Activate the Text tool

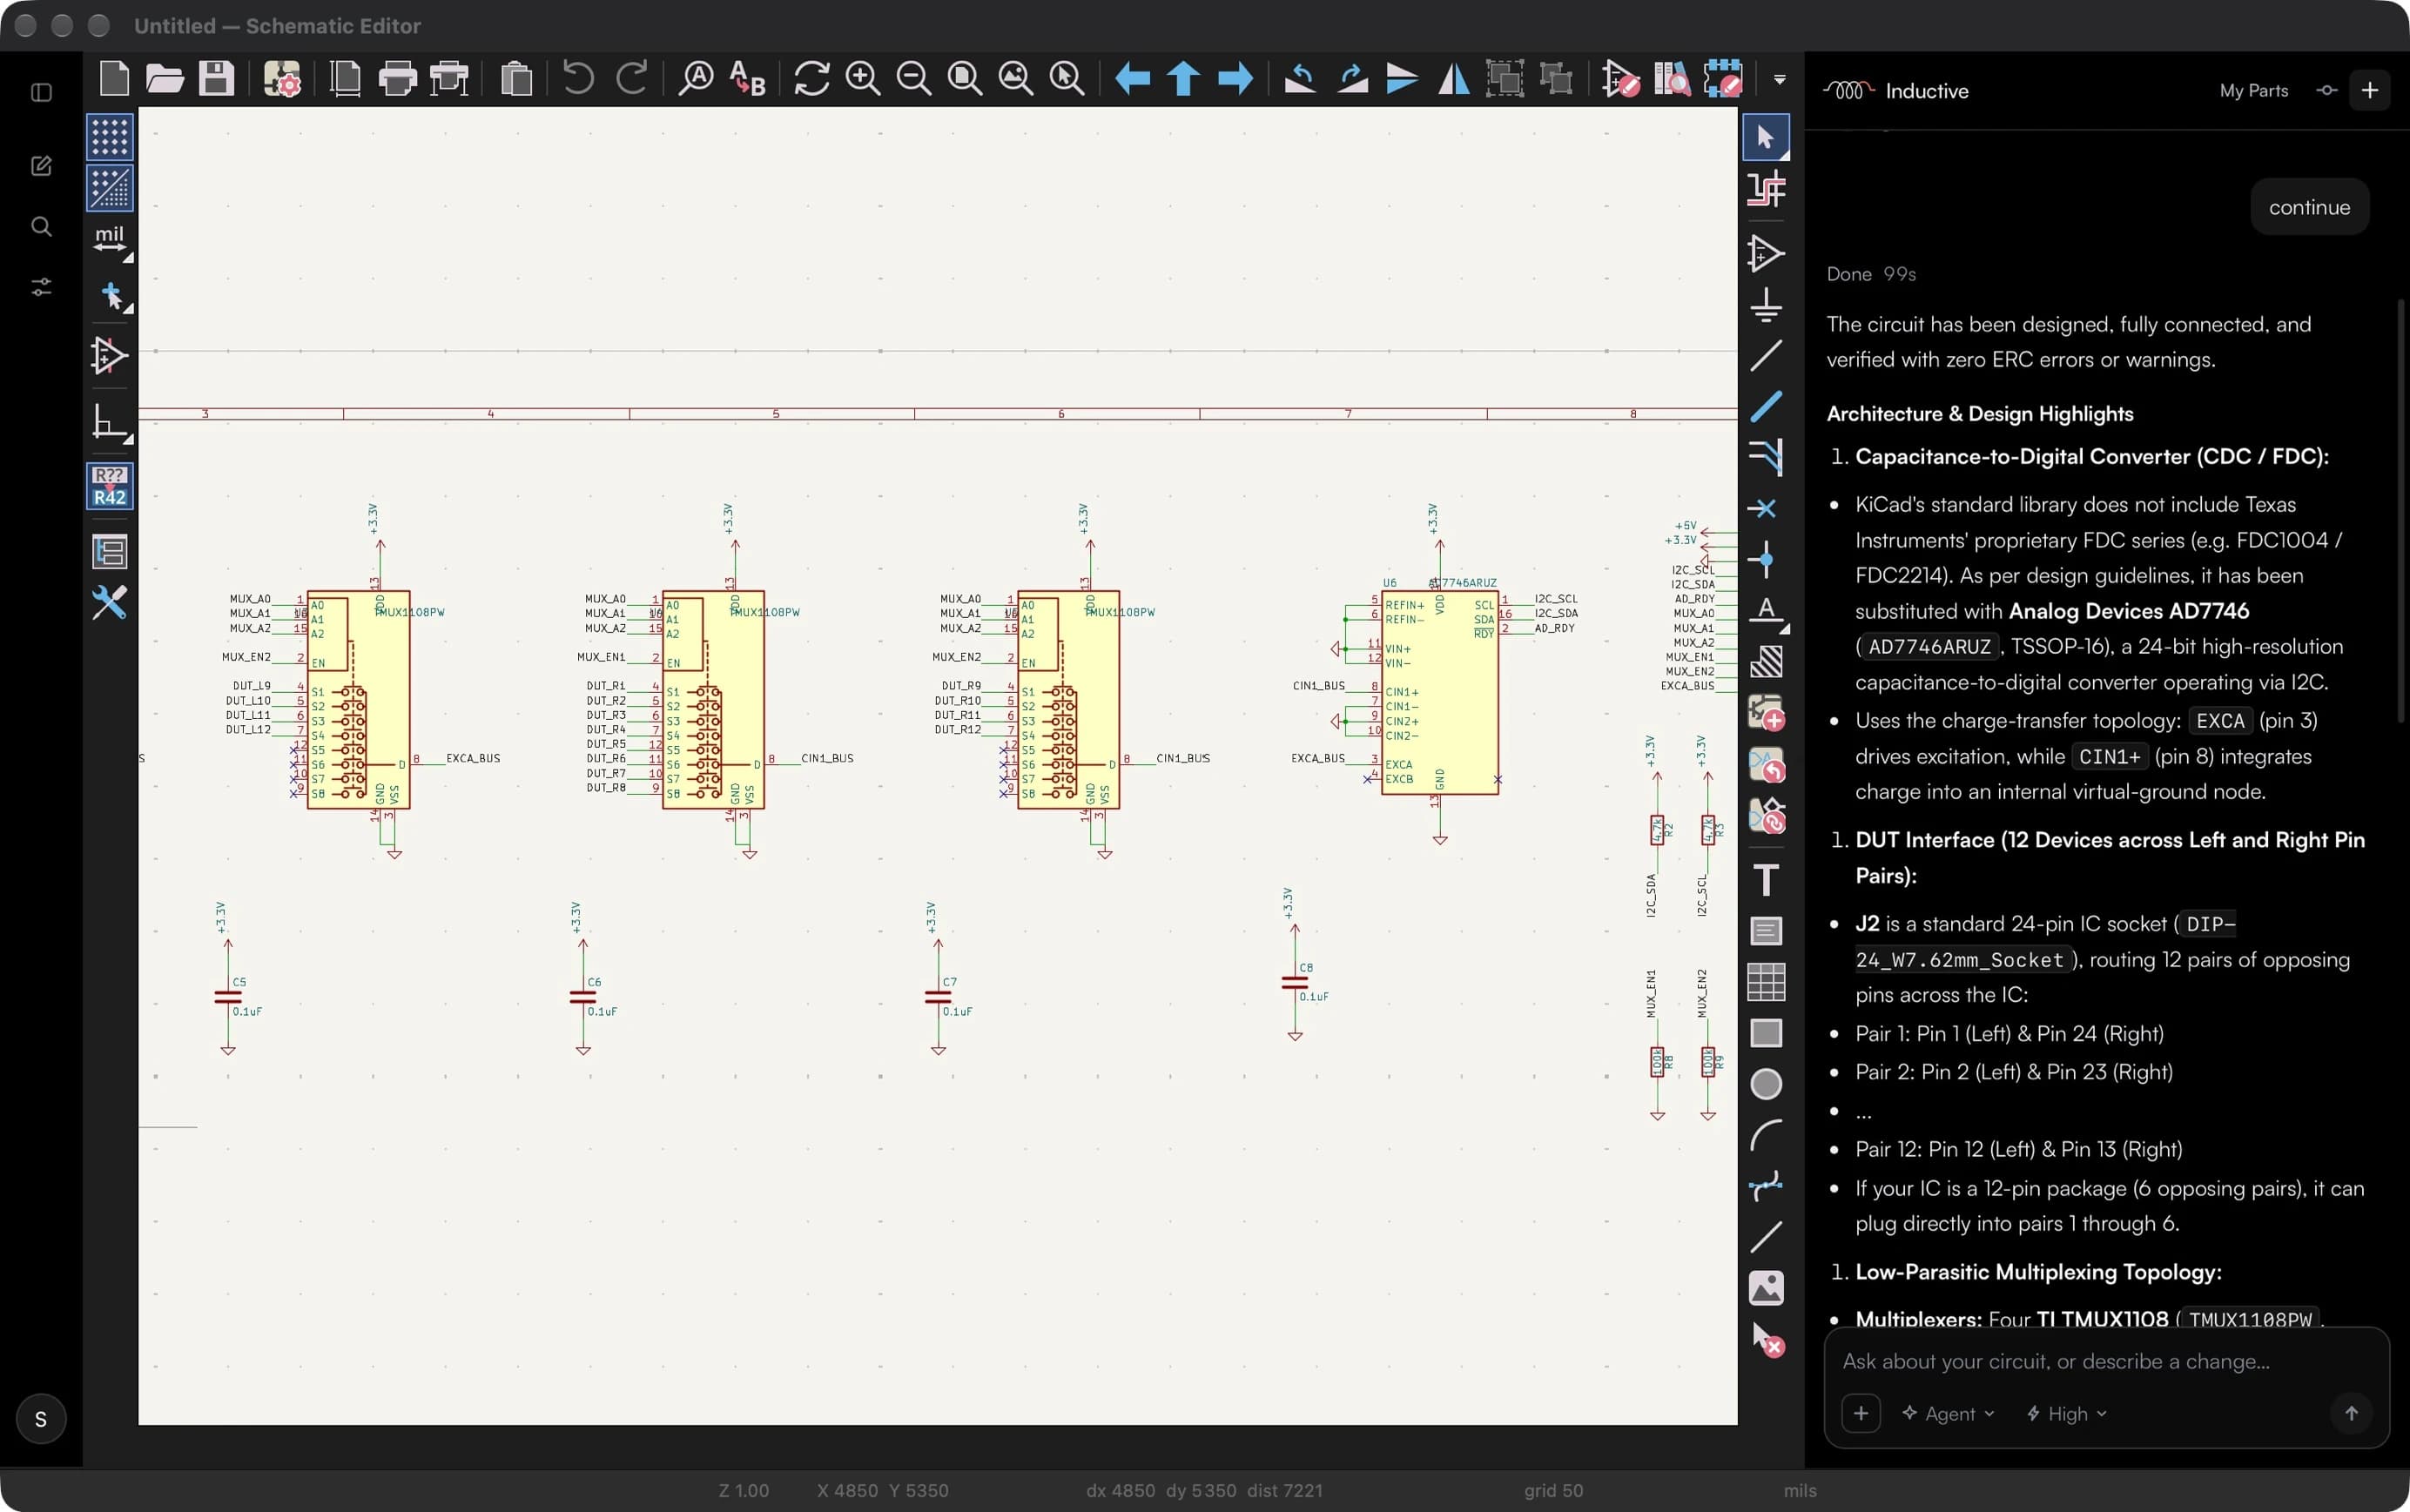click(1766, 880)
